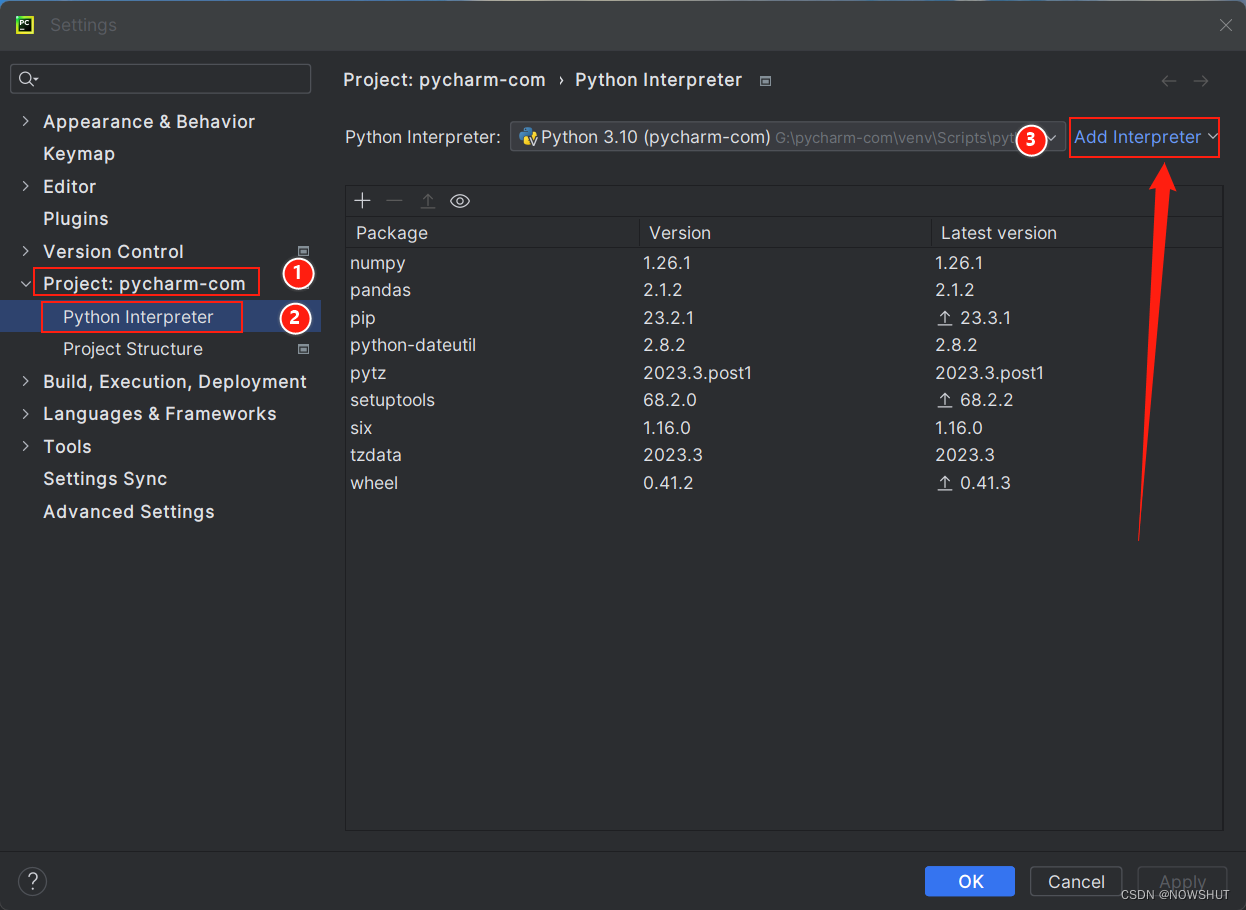This screenshot has height=910, width=1246.
Task: Click Version Control label
Action: (113, 252)
